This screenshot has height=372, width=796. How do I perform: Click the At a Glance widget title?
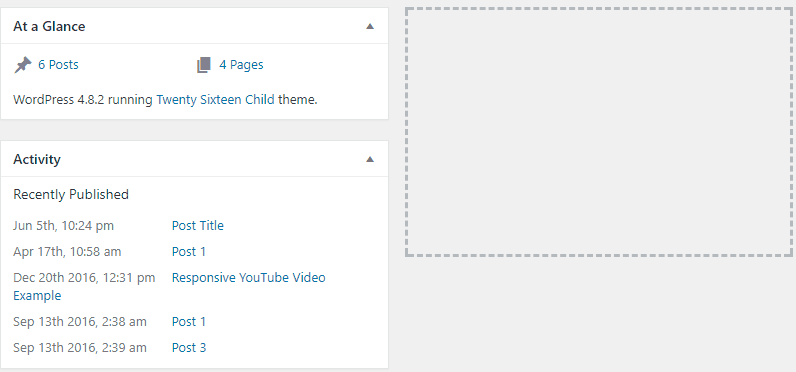[49, 26]
